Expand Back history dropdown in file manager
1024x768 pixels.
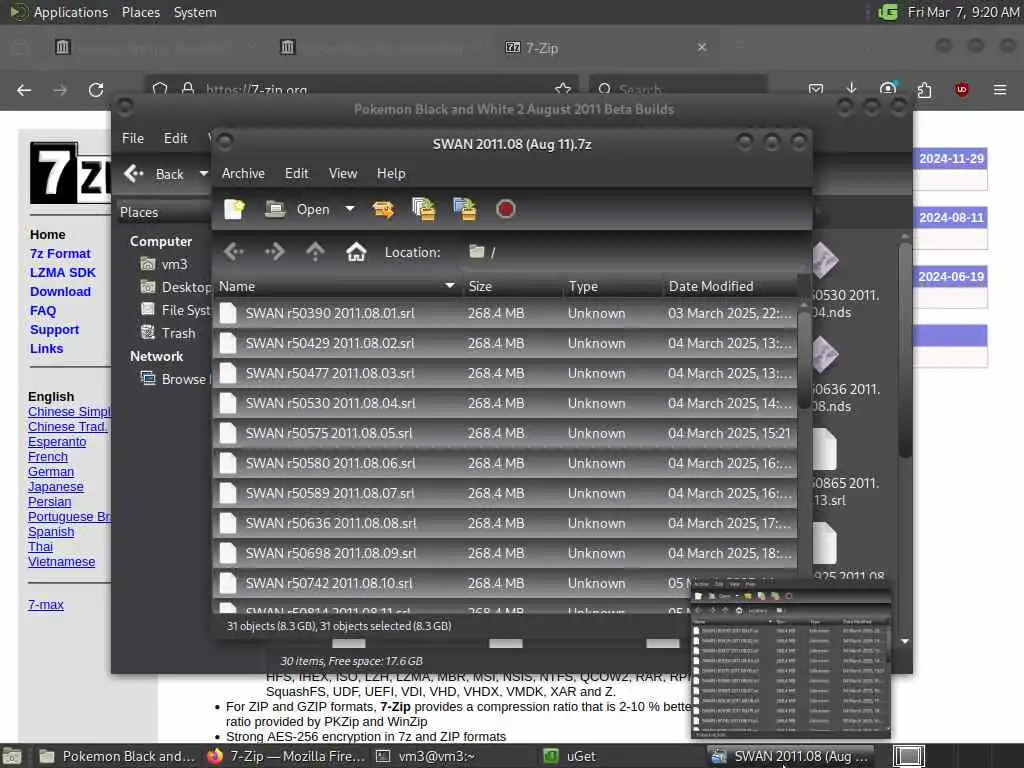click(x=203, y=174)
